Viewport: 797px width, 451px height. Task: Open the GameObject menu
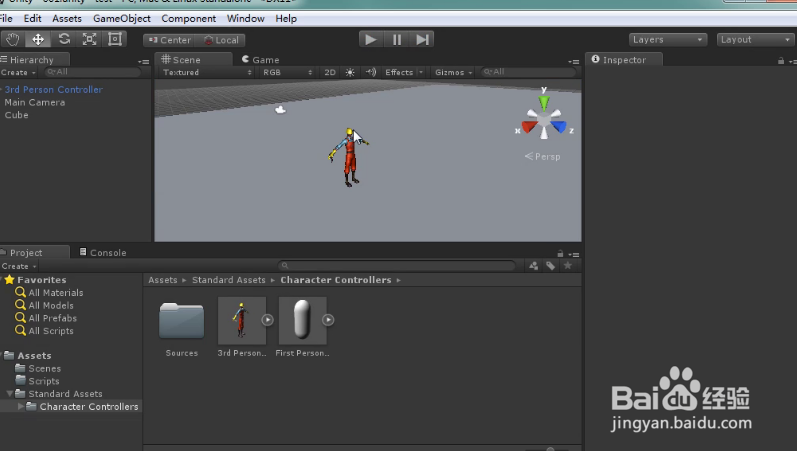(x=122, y=18)
